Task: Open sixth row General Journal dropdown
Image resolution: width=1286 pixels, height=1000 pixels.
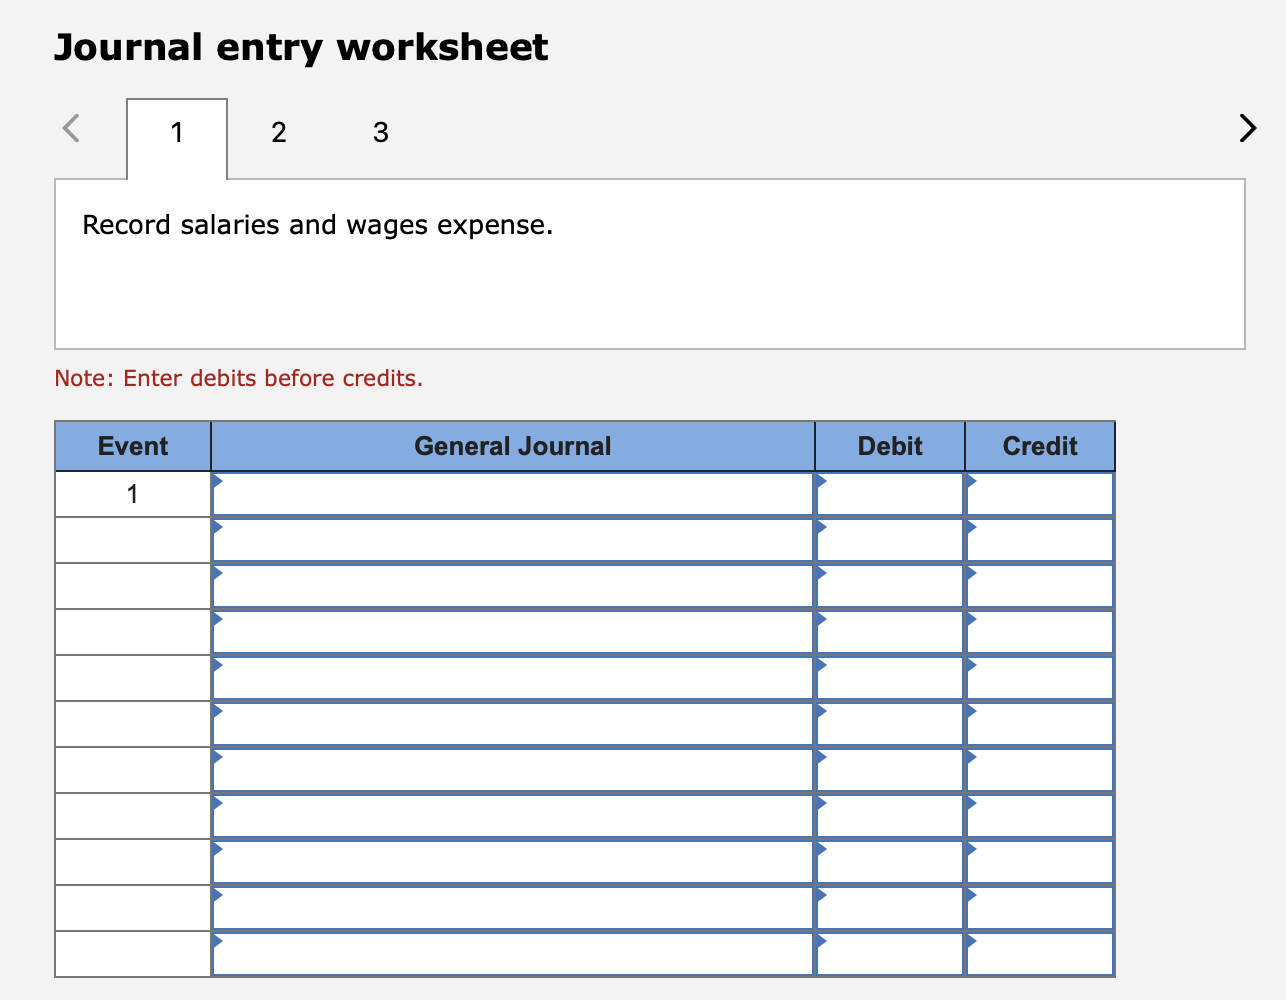Action: coord(513,724)
